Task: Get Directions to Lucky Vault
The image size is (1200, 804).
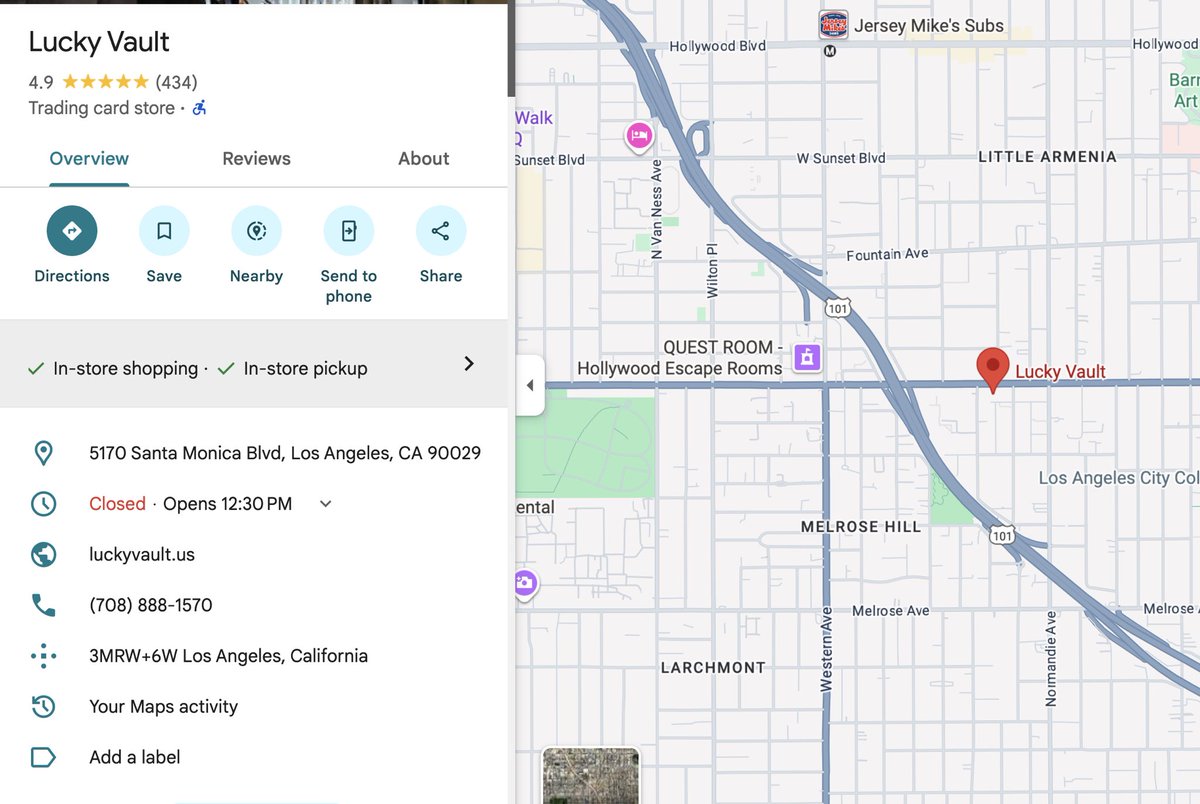Action: click(x=72, y=231)
